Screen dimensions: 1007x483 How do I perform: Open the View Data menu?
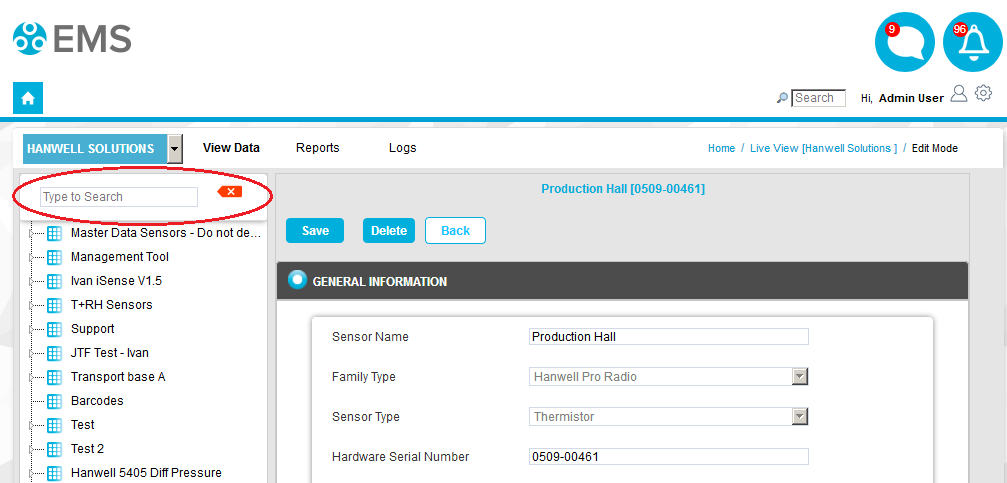tap(231, 148)
